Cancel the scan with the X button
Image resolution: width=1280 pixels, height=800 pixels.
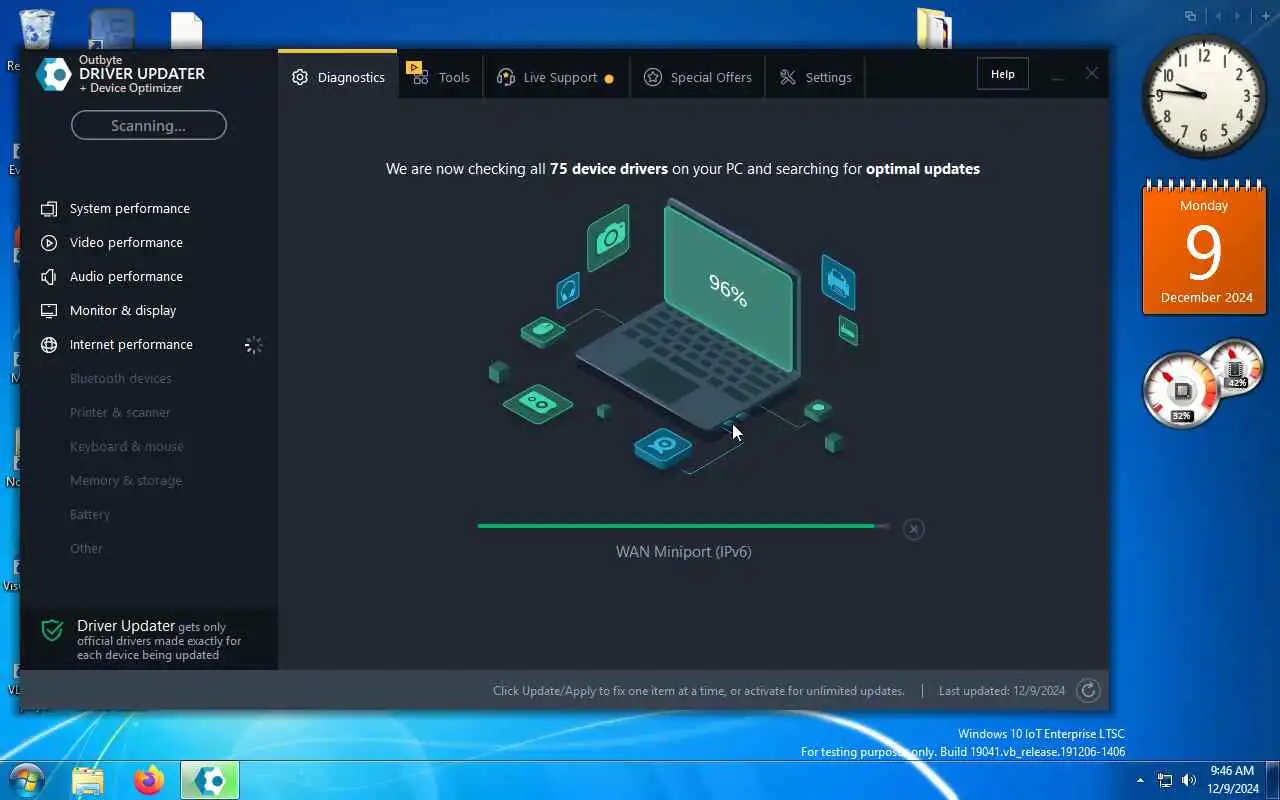pos(913,529)
